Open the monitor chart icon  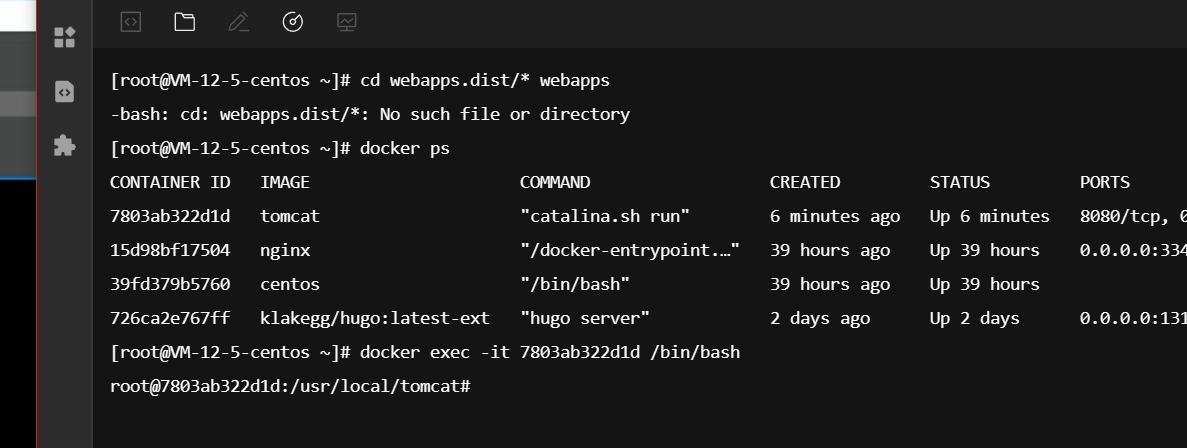click(x=347, y=22)
